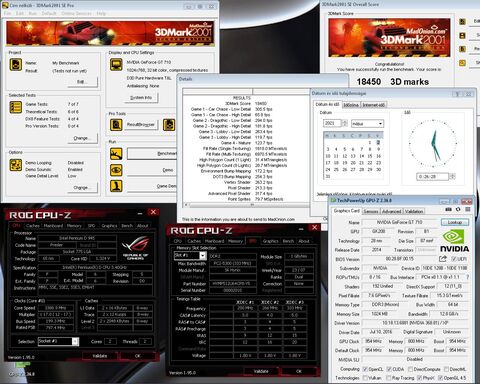Open the Online Services menu in 3DMark2001
Viewport: 480px width, 384px height.
point(76,13)
